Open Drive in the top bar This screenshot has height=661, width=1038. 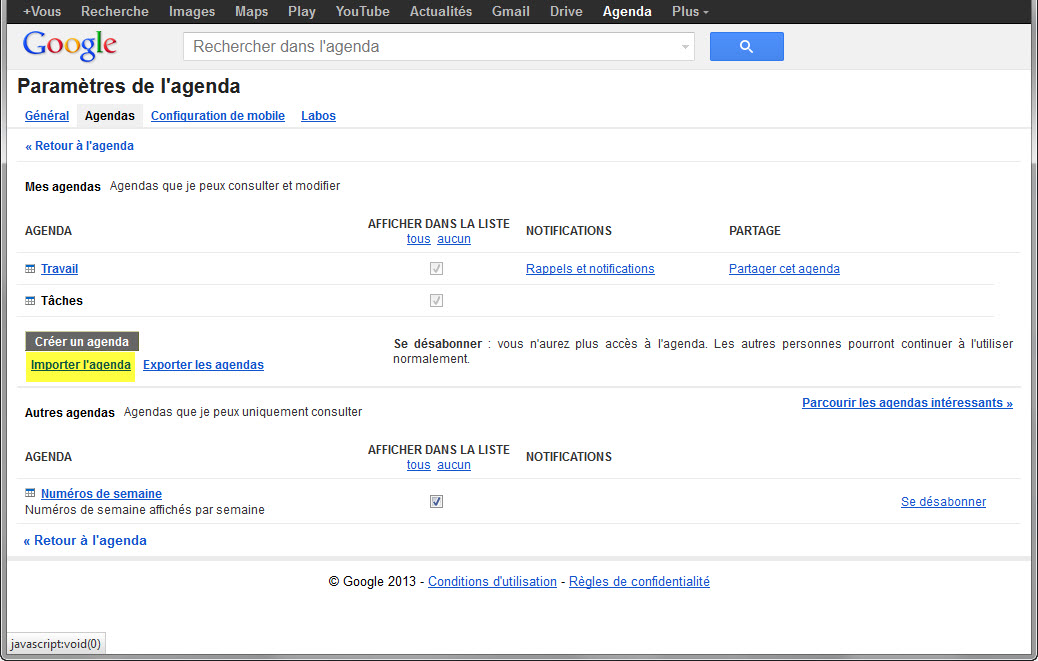pos(566,11)
